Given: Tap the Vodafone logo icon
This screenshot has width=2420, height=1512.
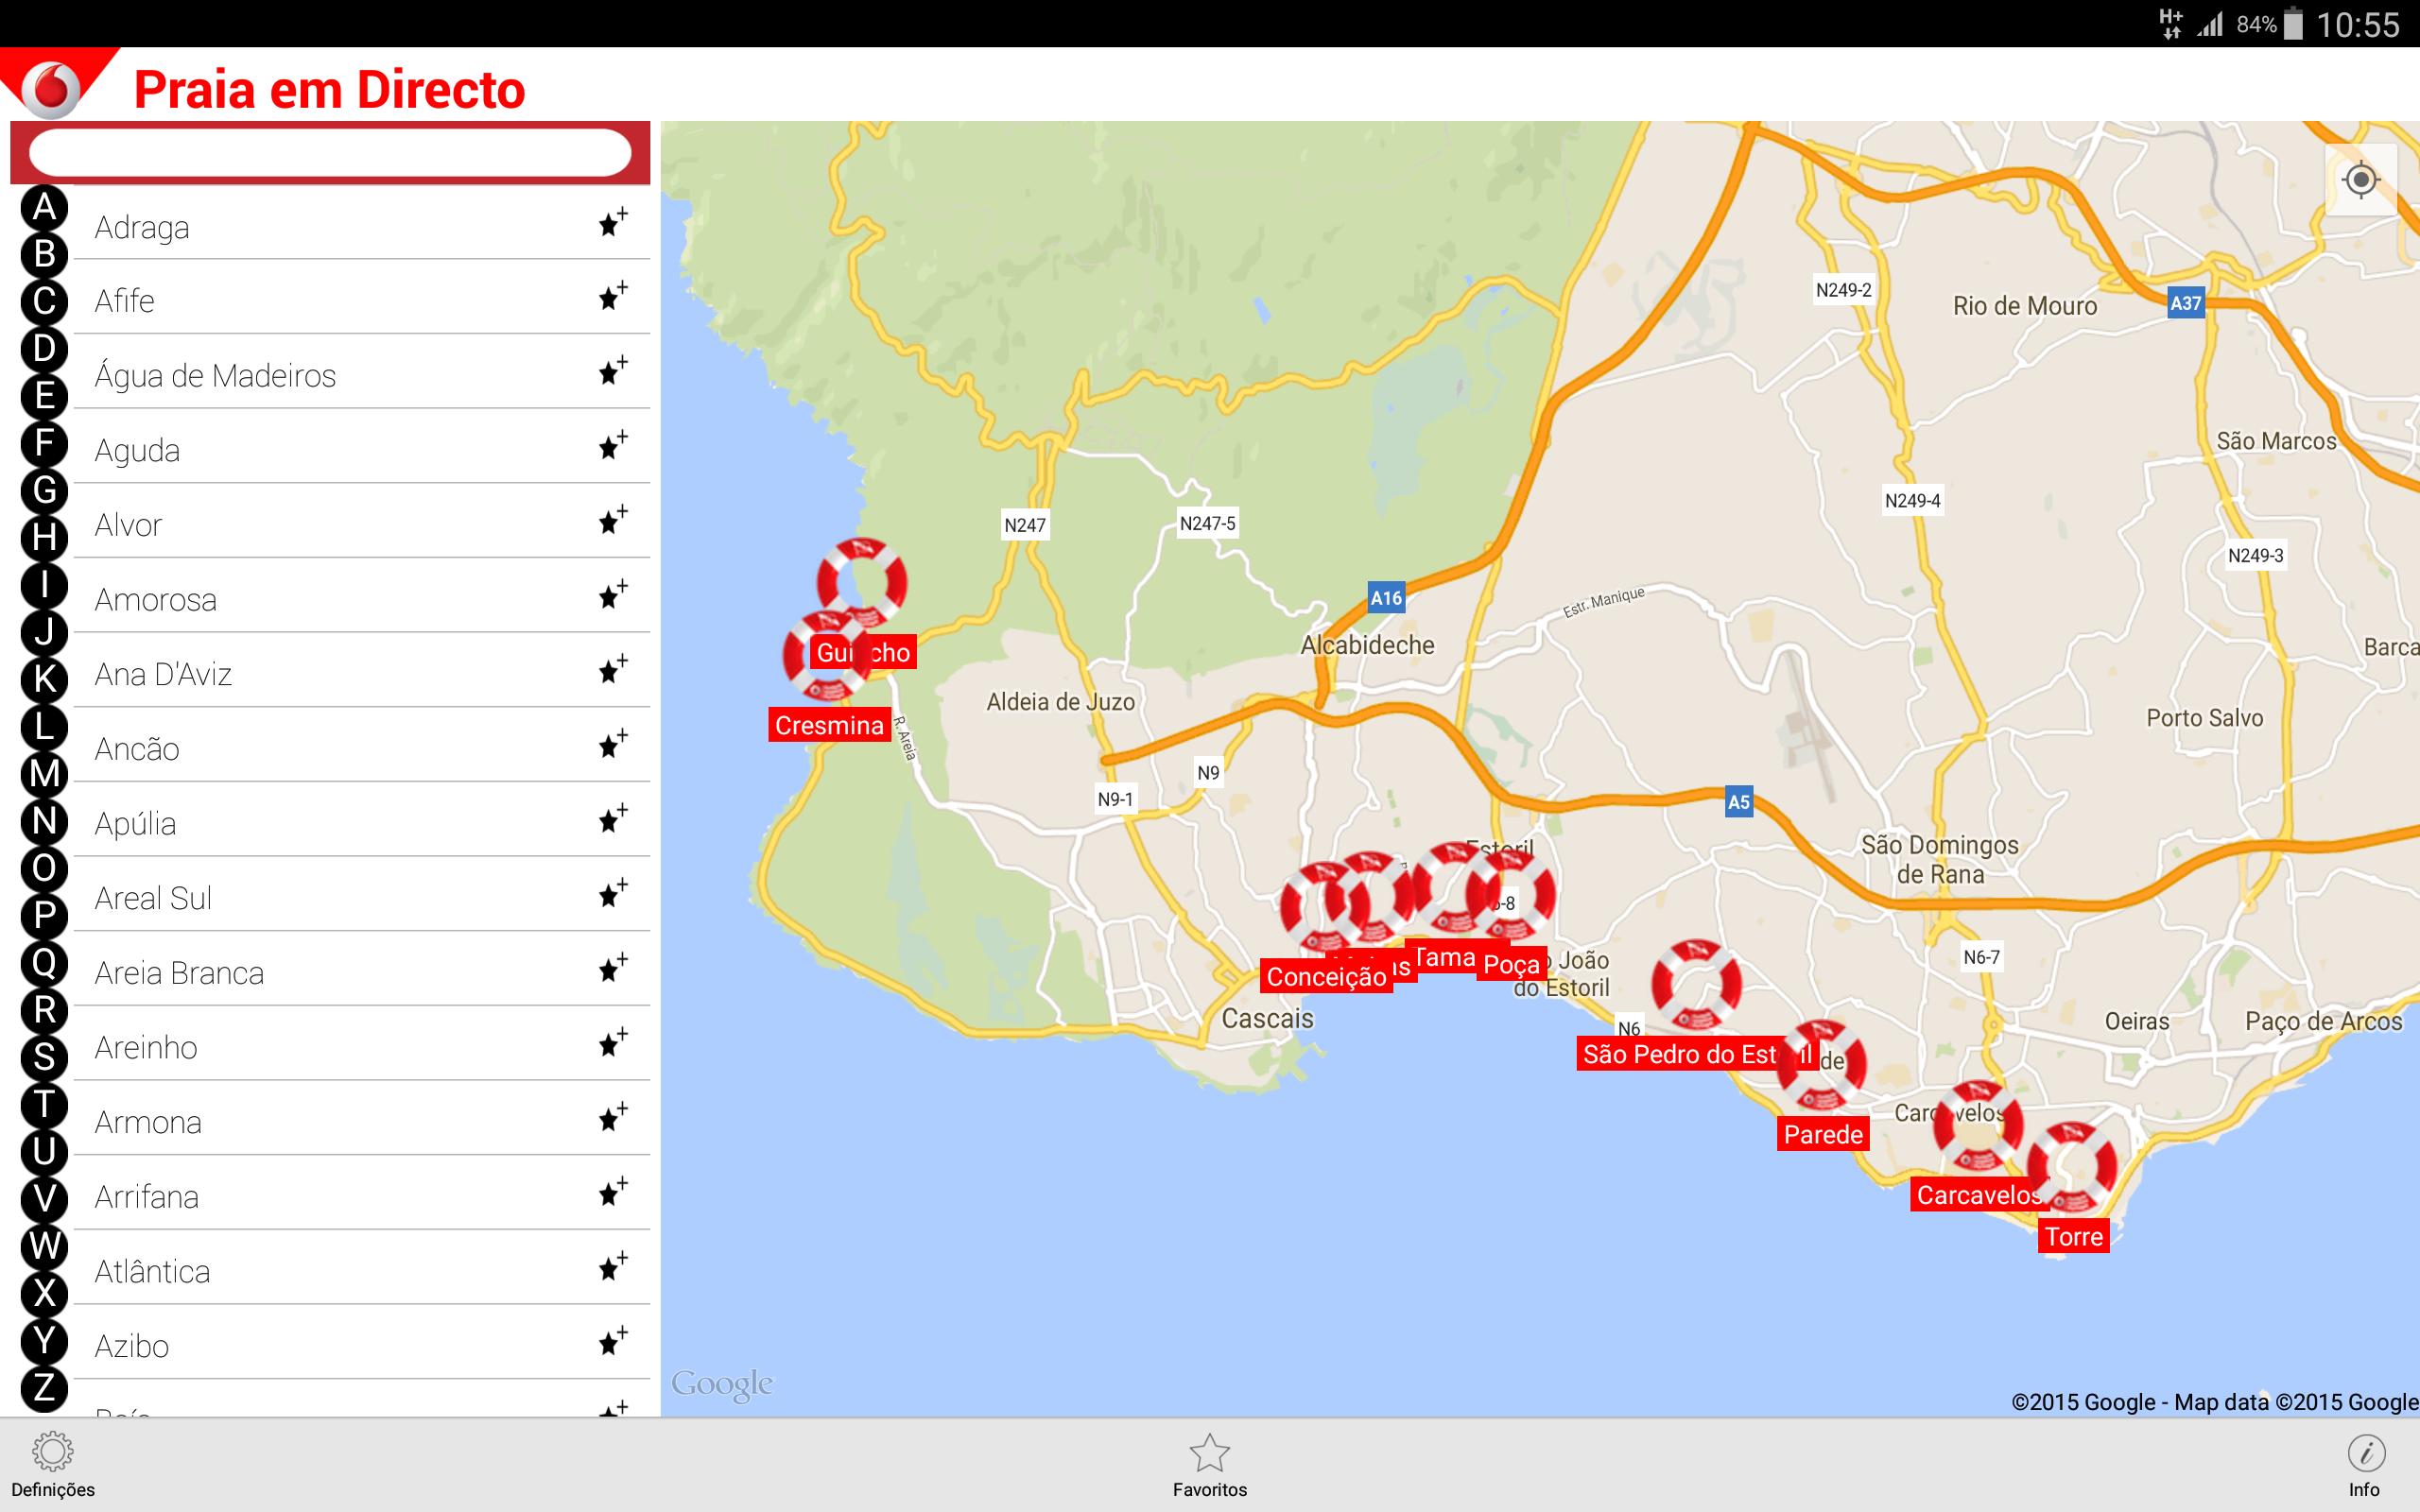Looking at the screenshot, I should click(x=50, y=88).
